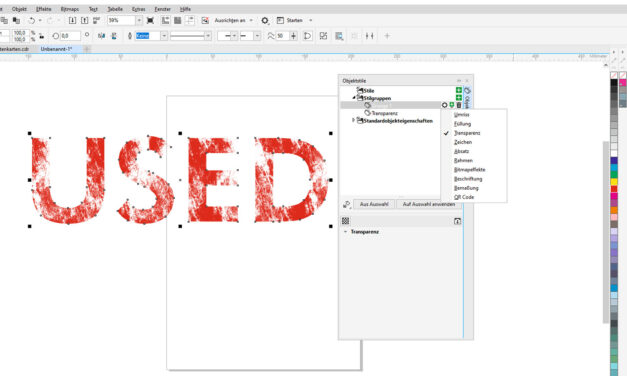Open the Hilfe menu
Image resolution: width=627 pixels, height=376 pixels.
tap(185, 9)
